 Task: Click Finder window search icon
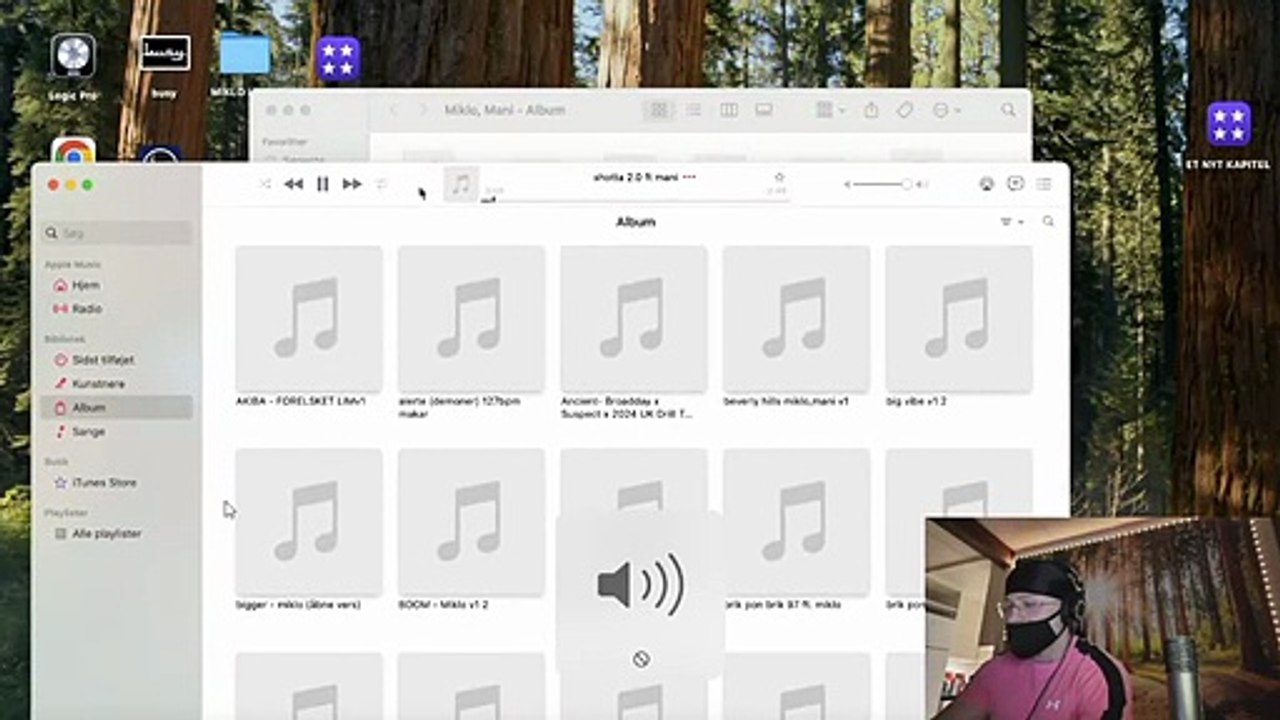click(1008, 110)
